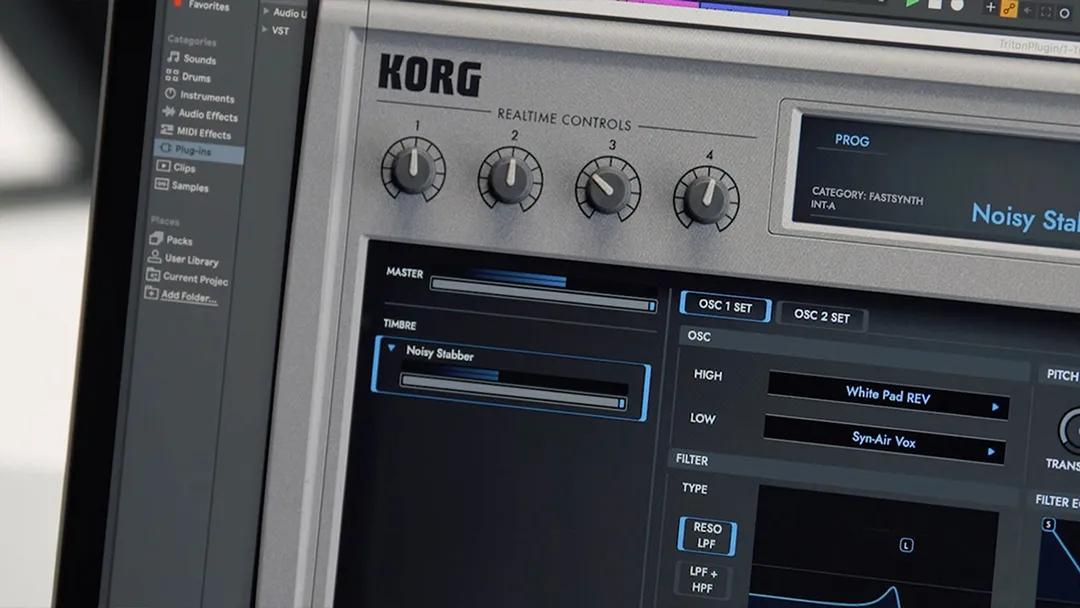Toggle the orange Automation Arm button

(x=1008, y=9)
